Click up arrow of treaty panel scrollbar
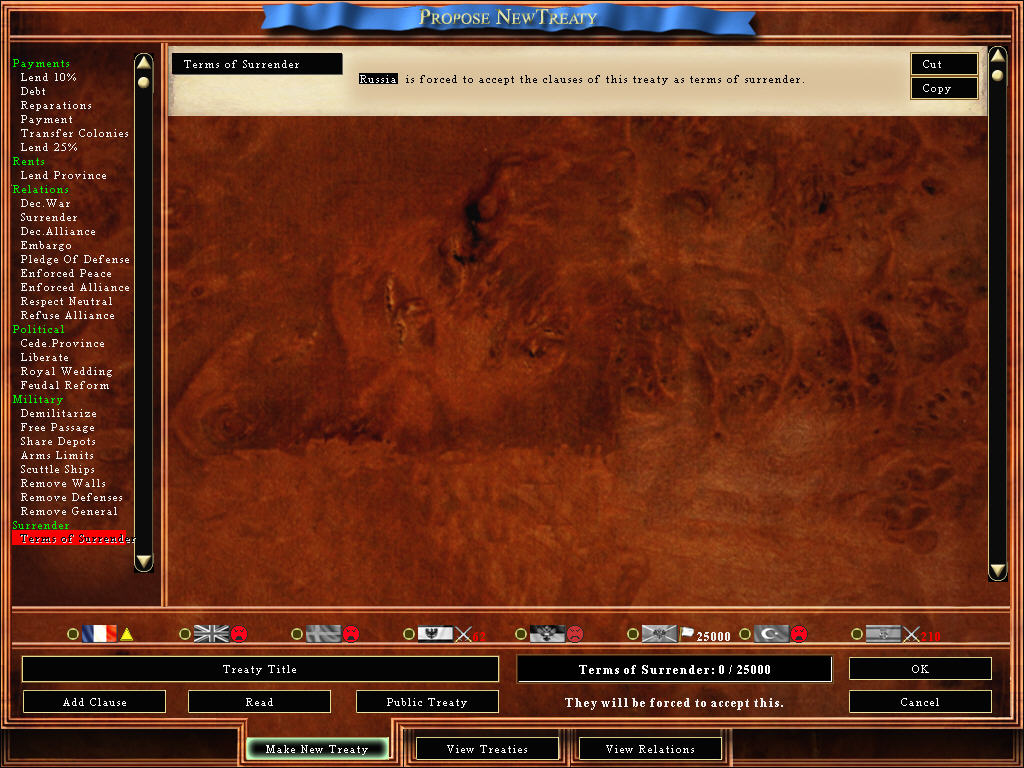The width and height of the screenshot is (1024, 768). [997, 56]
